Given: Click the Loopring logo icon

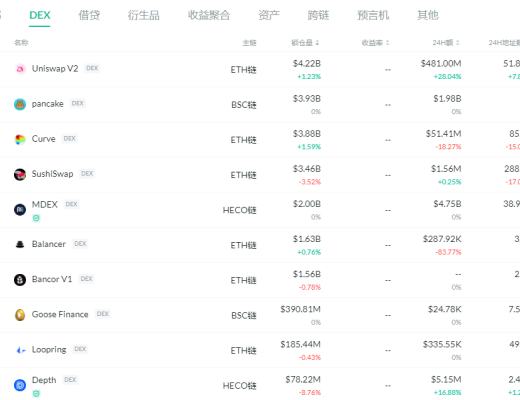Looking at the screenshot, I should click(21, 350).
